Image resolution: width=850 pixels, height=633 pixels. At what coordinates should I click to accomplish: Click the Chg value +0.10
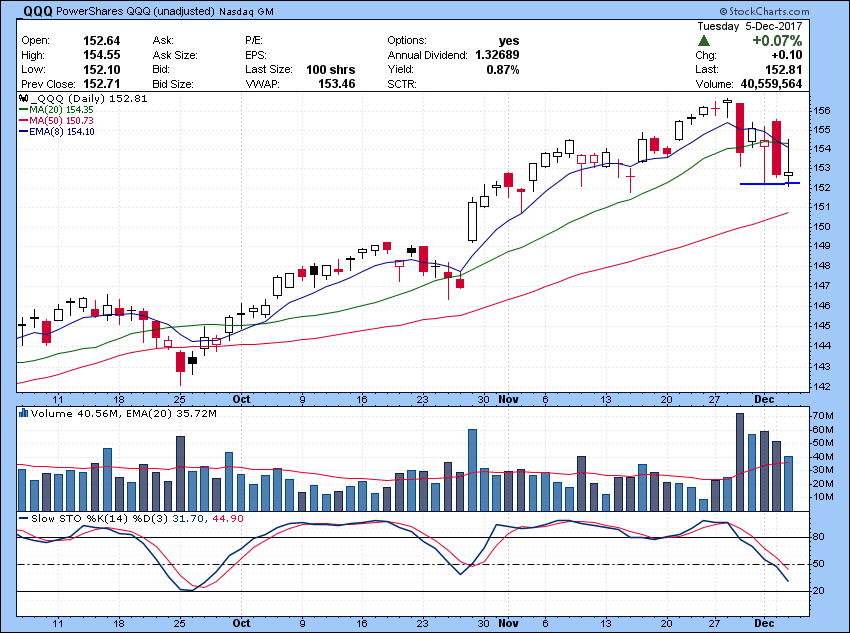(x=785, y=55)
